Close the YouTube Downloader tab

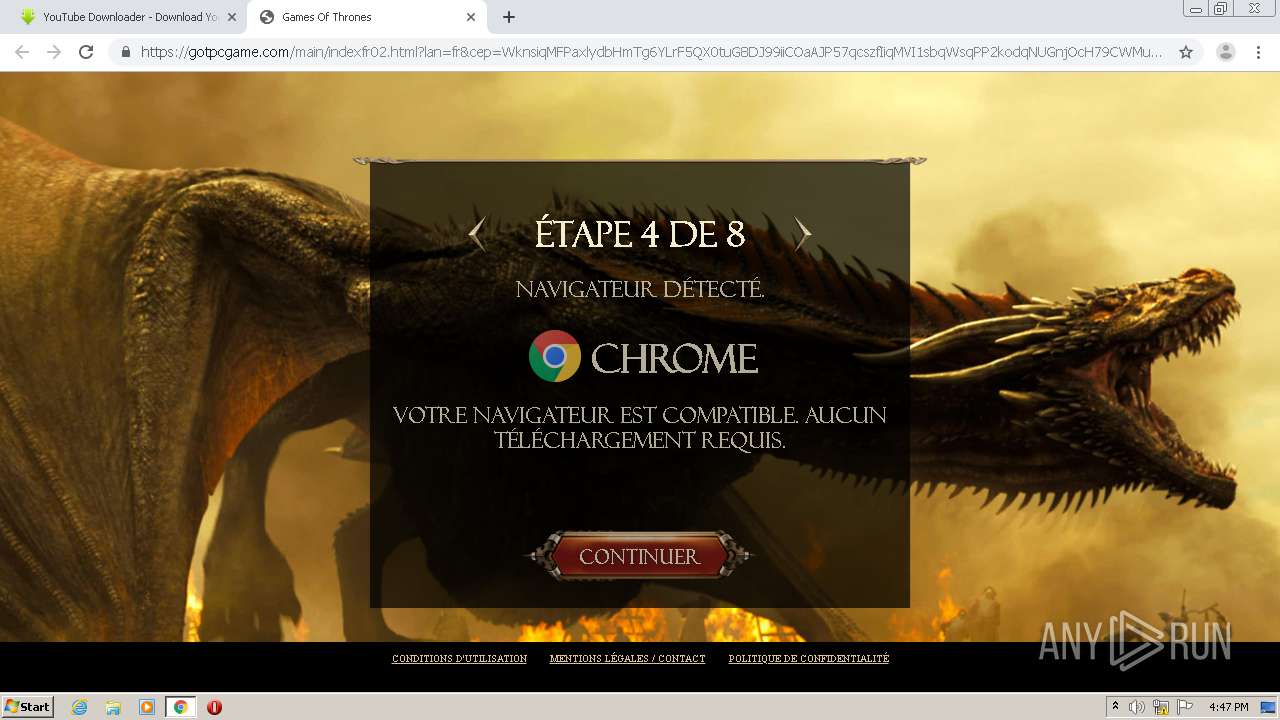[x=231, y=17]
